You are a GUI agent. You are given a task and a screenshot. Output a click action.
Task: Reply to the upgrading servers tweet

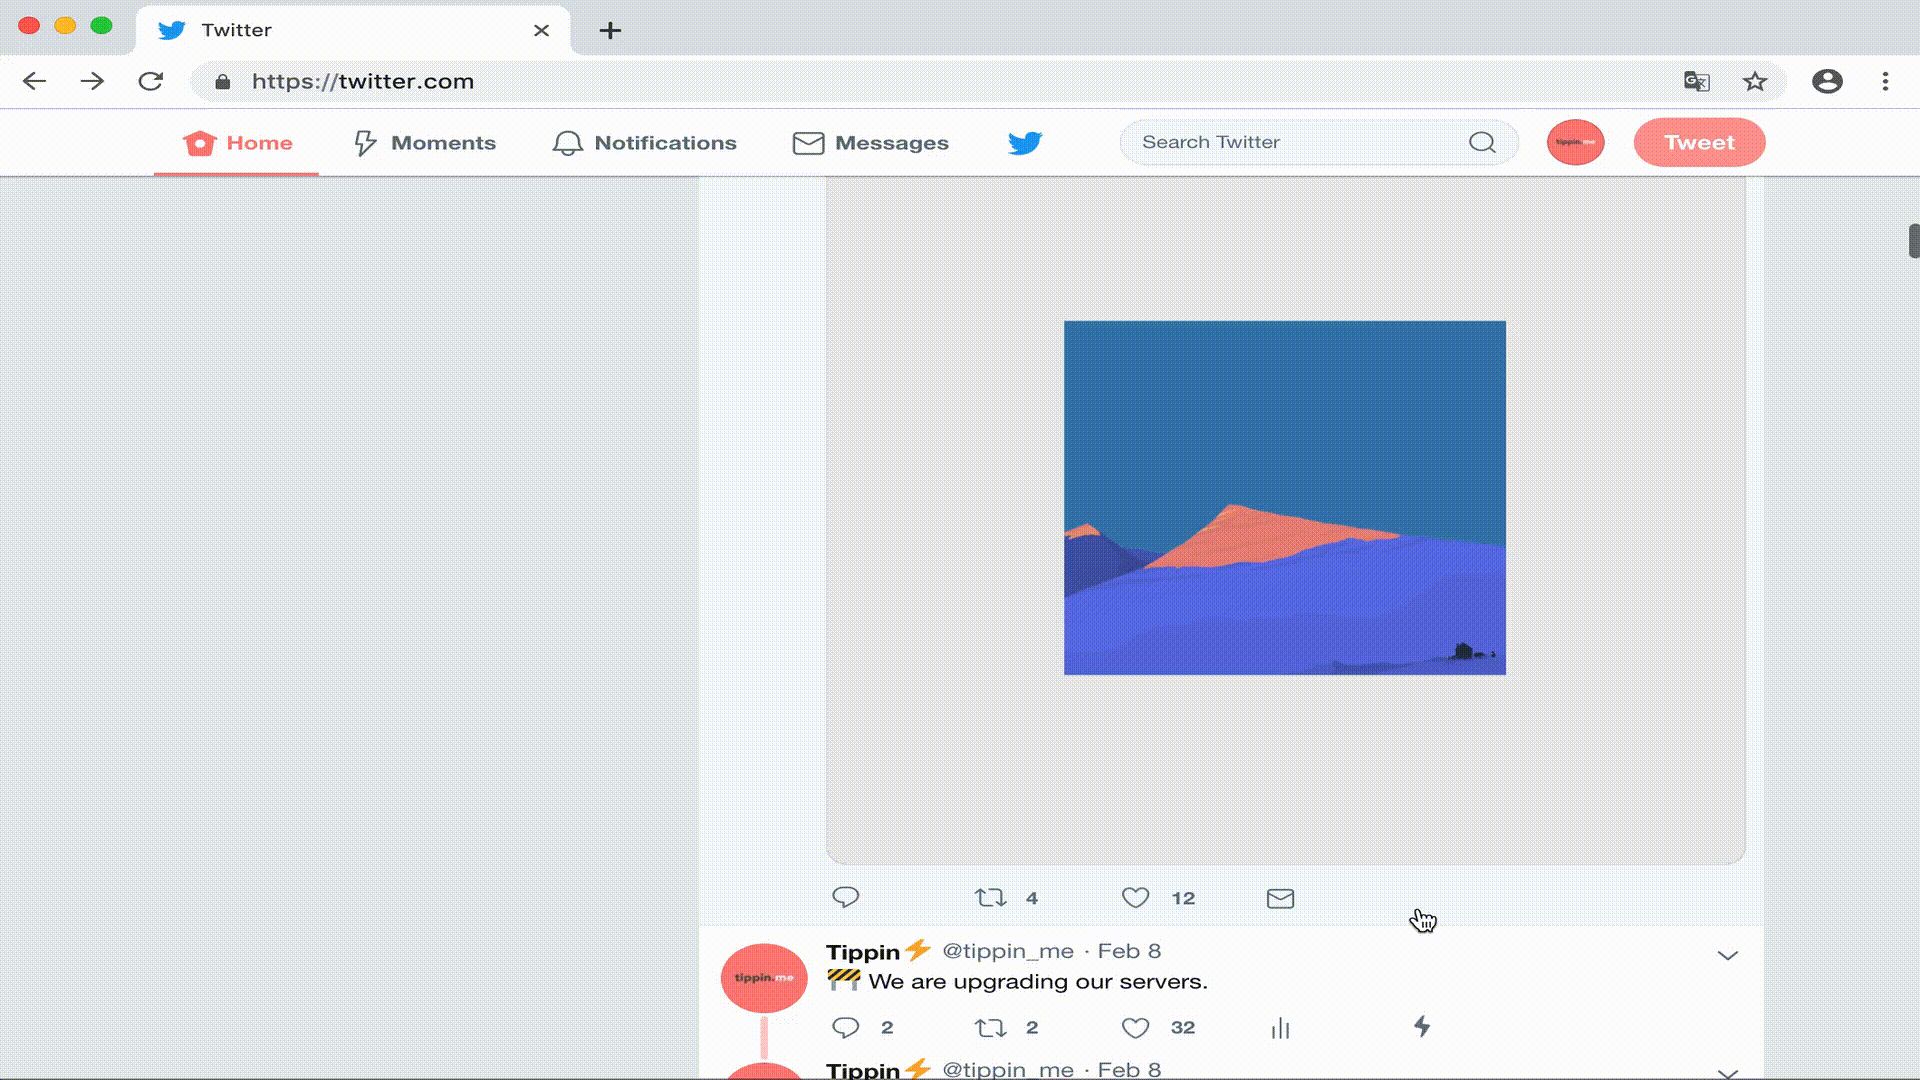point(846,1028)
